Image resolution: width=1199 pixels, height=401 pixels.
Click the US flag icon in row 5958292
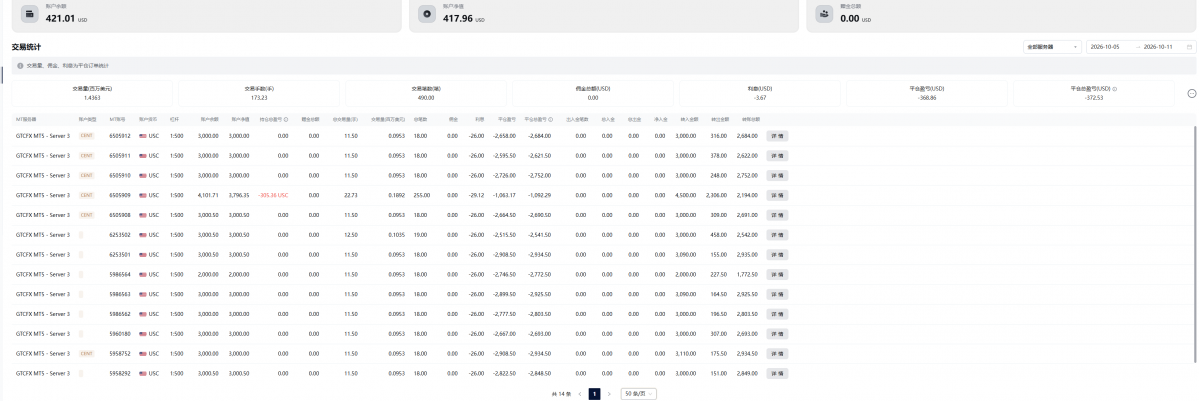click(143, 373)
